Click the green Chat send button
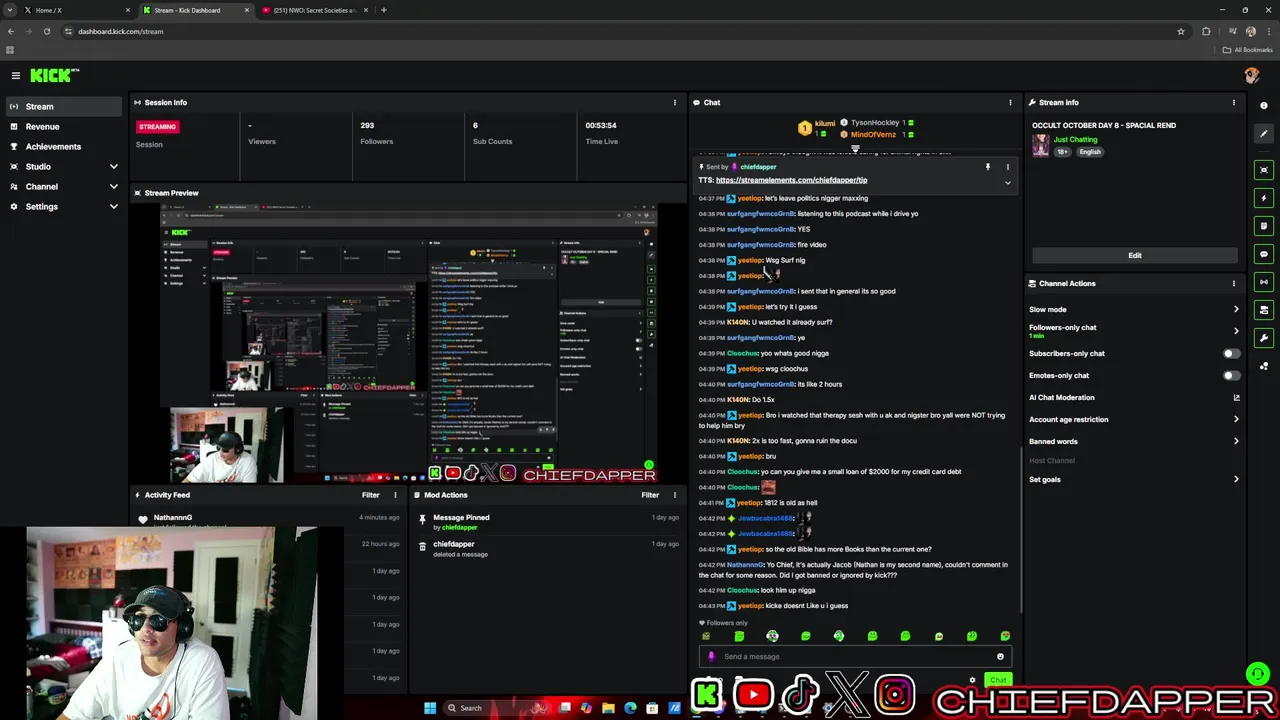 [x=998, y=680]
